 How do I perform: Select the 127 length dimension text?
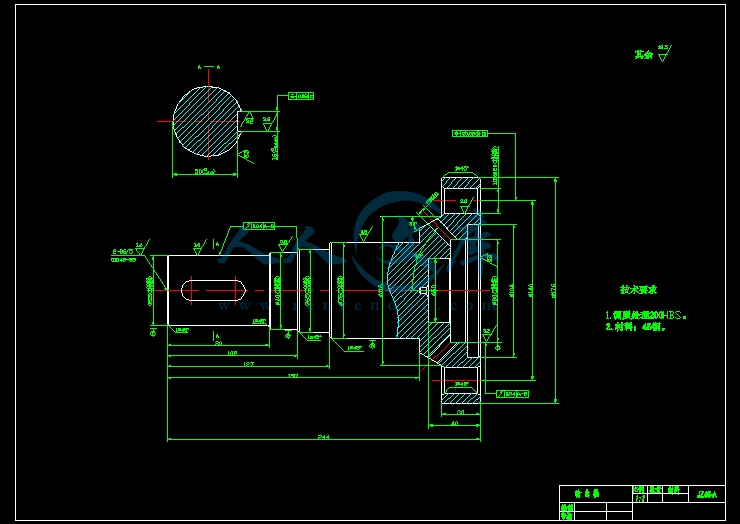[x=247, y=365]
